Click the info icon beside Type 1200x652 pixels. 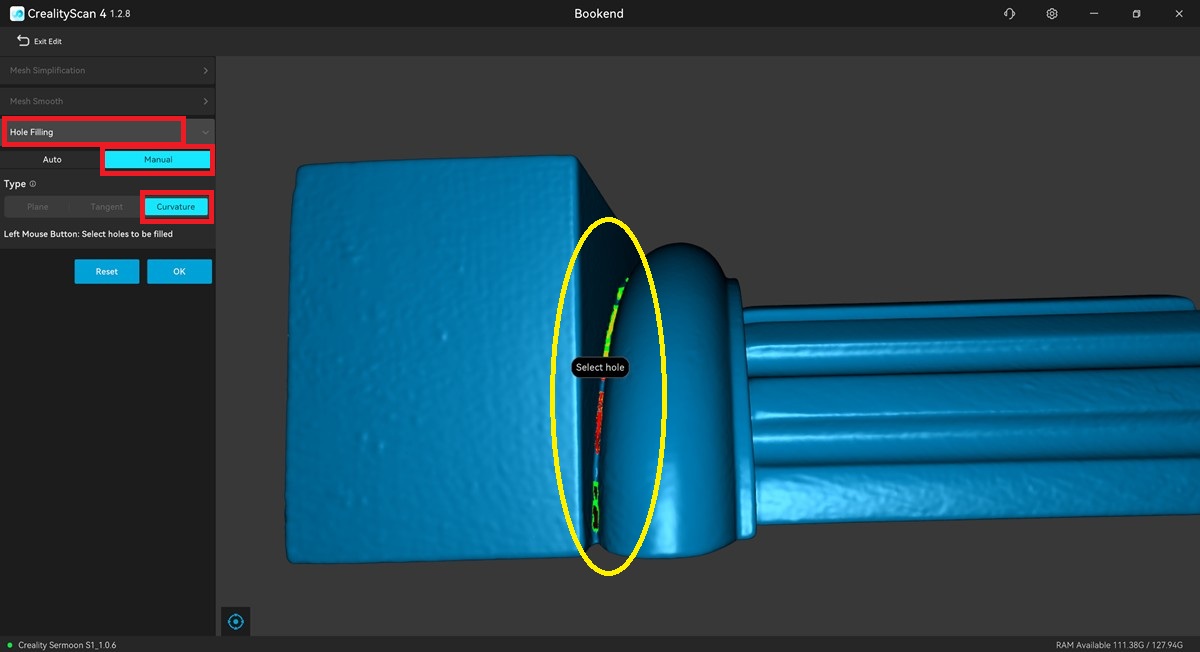(33, 184)
